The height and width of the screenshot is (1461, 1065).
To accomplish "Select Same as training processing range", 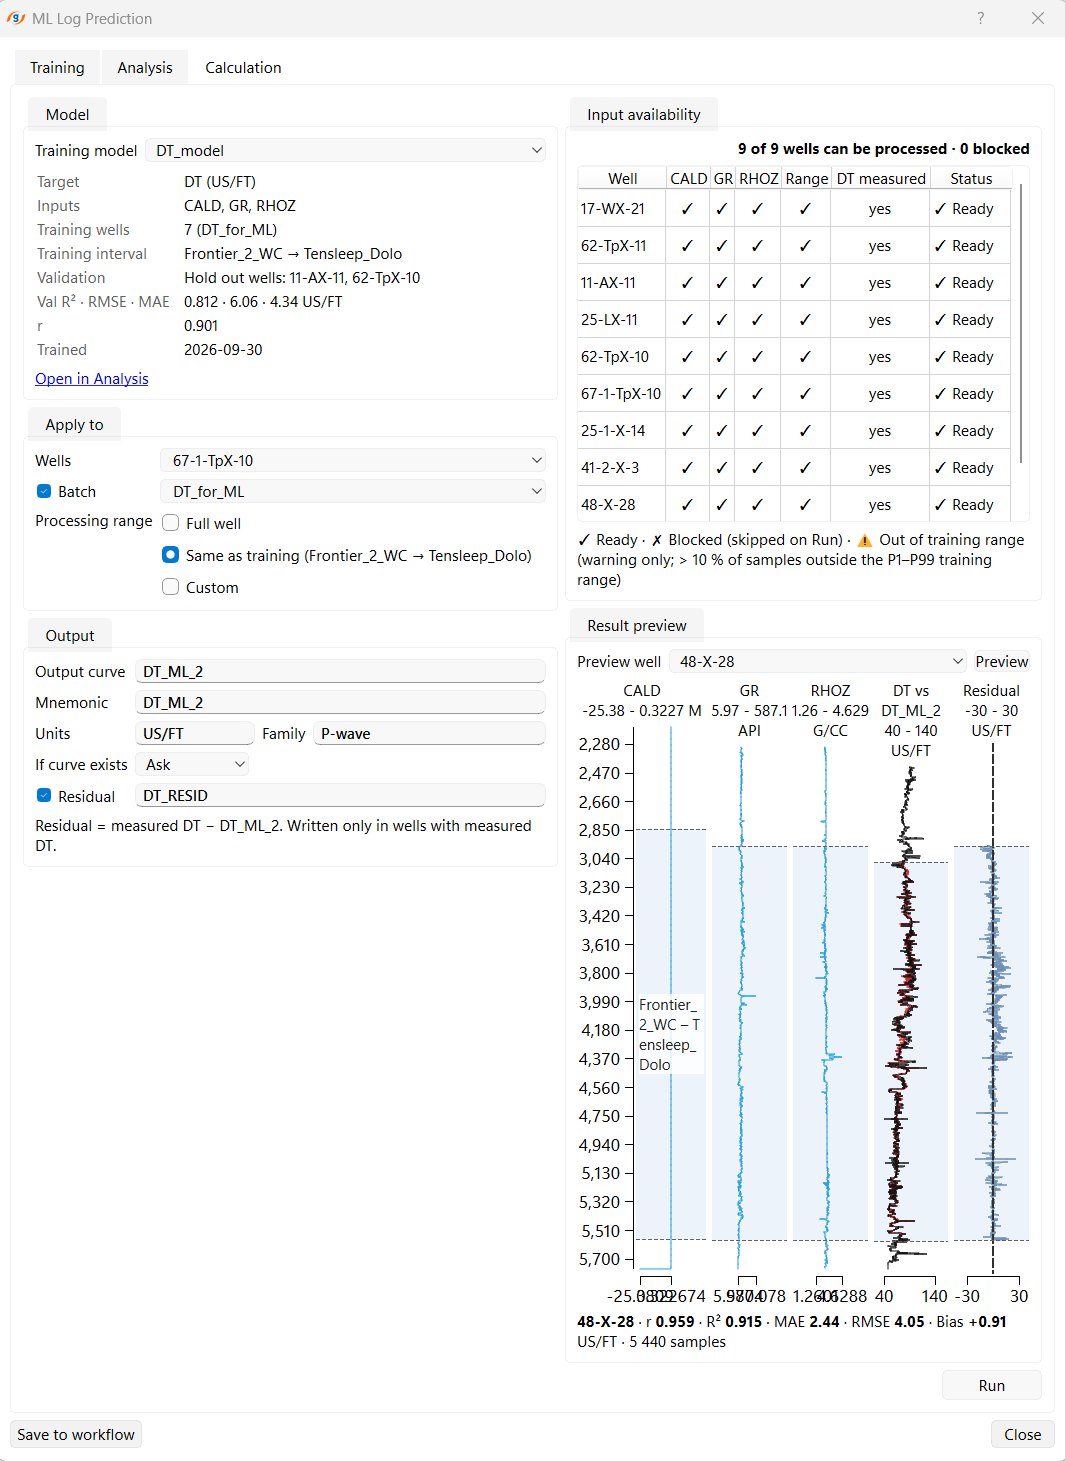I will pyautogui.click(x=171, y=555).
